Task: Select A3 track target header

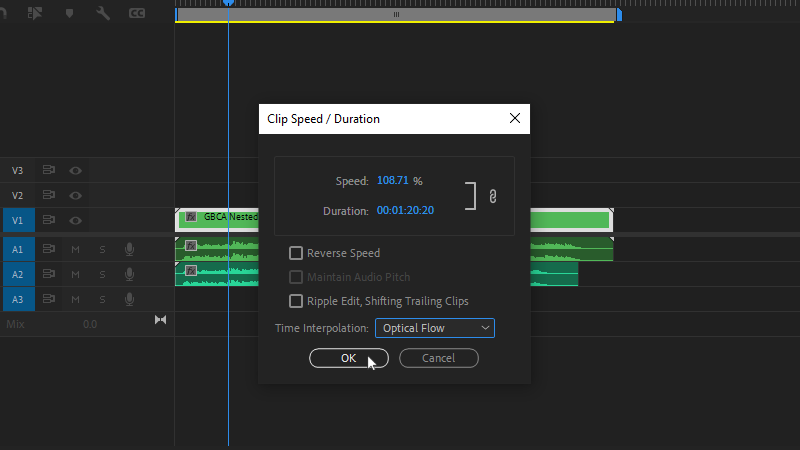Action: pos(19,299)
